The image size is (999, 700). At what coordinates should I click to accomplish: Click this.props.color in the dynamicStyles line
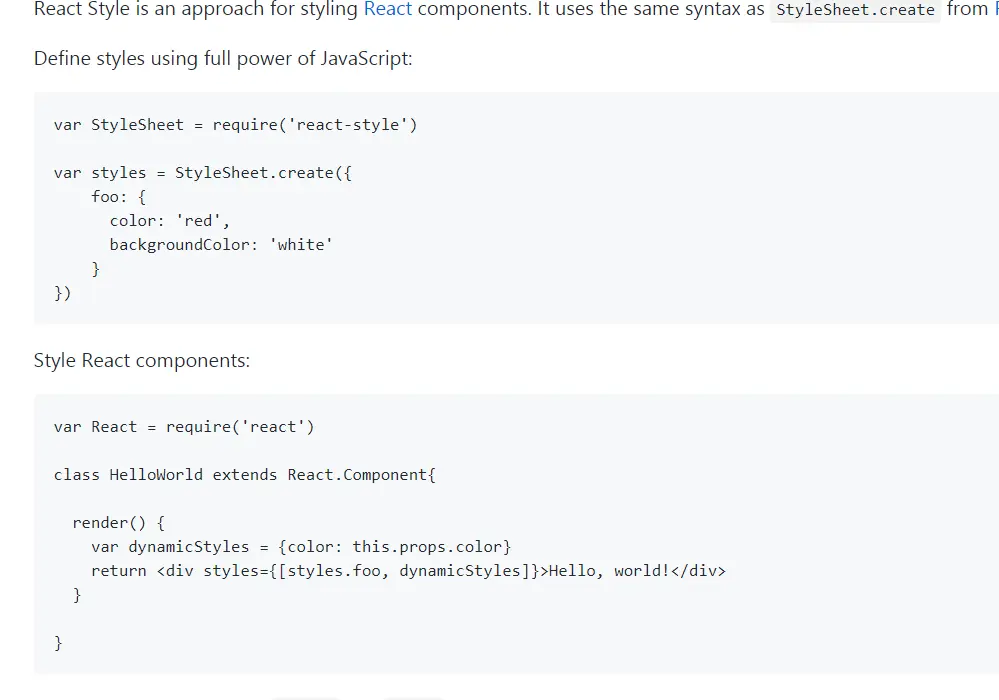pos(427,547)
